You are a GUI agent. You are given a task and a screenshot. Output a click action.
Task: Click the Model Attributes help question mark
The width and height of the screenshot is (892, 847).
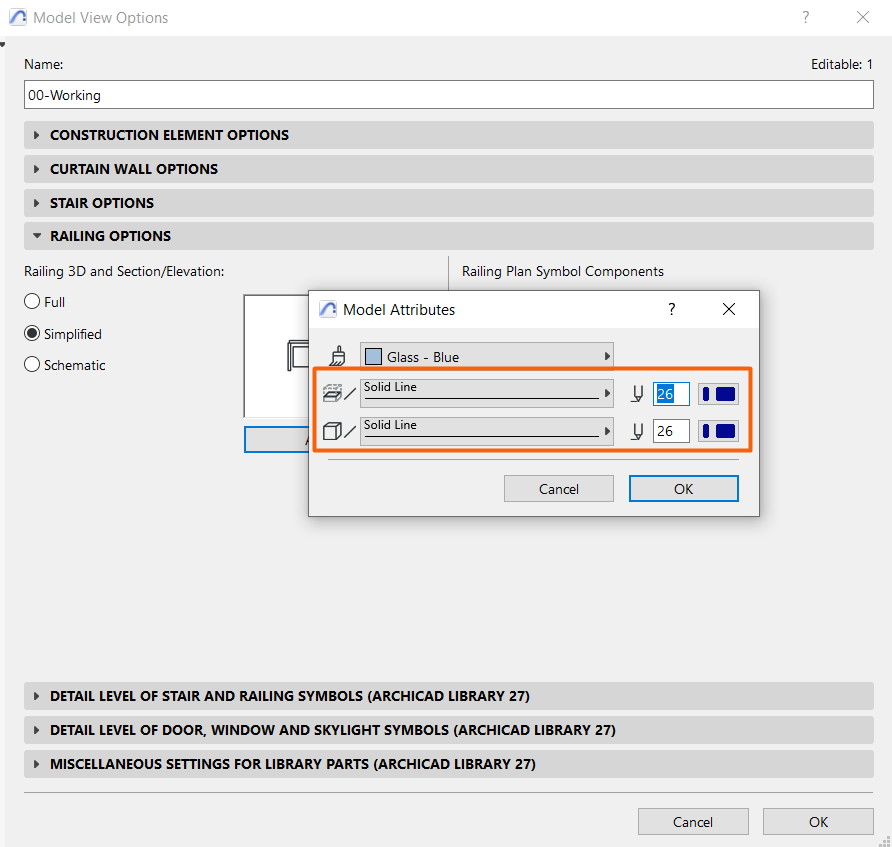(x=671, y=310)
